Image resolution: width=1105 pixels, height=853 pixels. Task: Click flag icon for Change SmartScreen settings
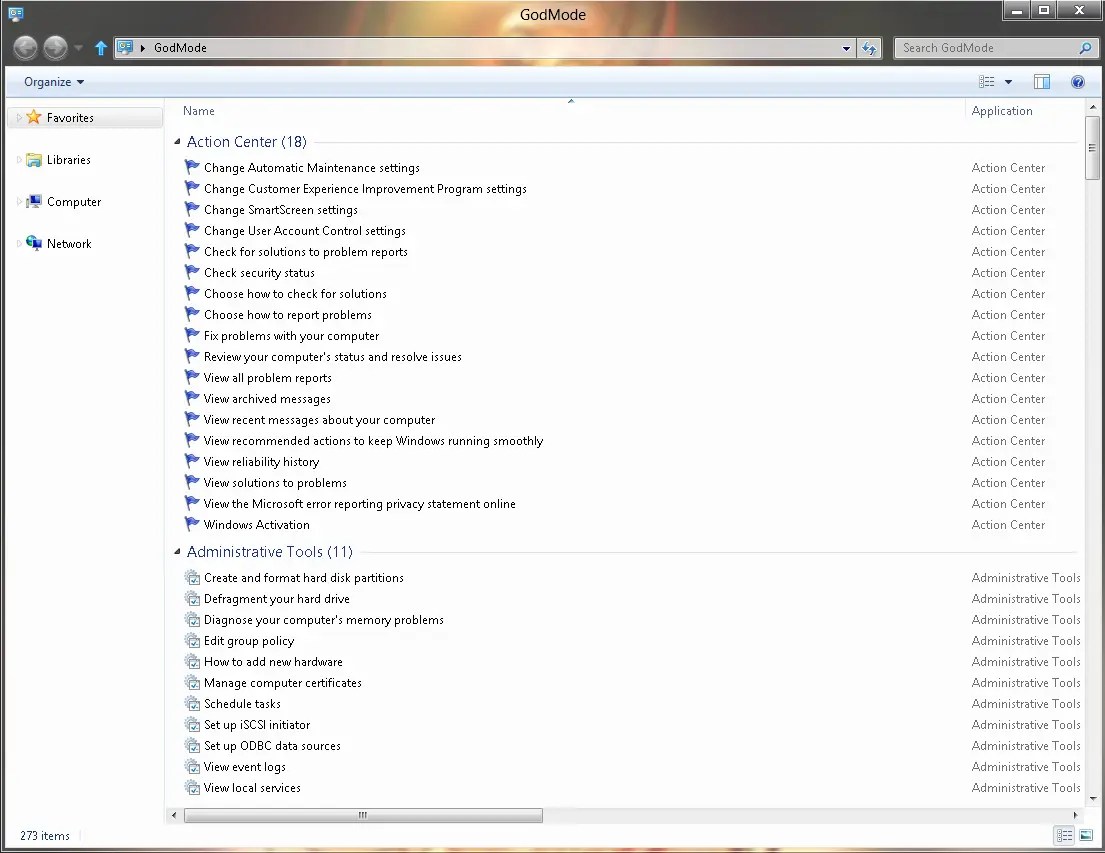click(x=192, y=209)
